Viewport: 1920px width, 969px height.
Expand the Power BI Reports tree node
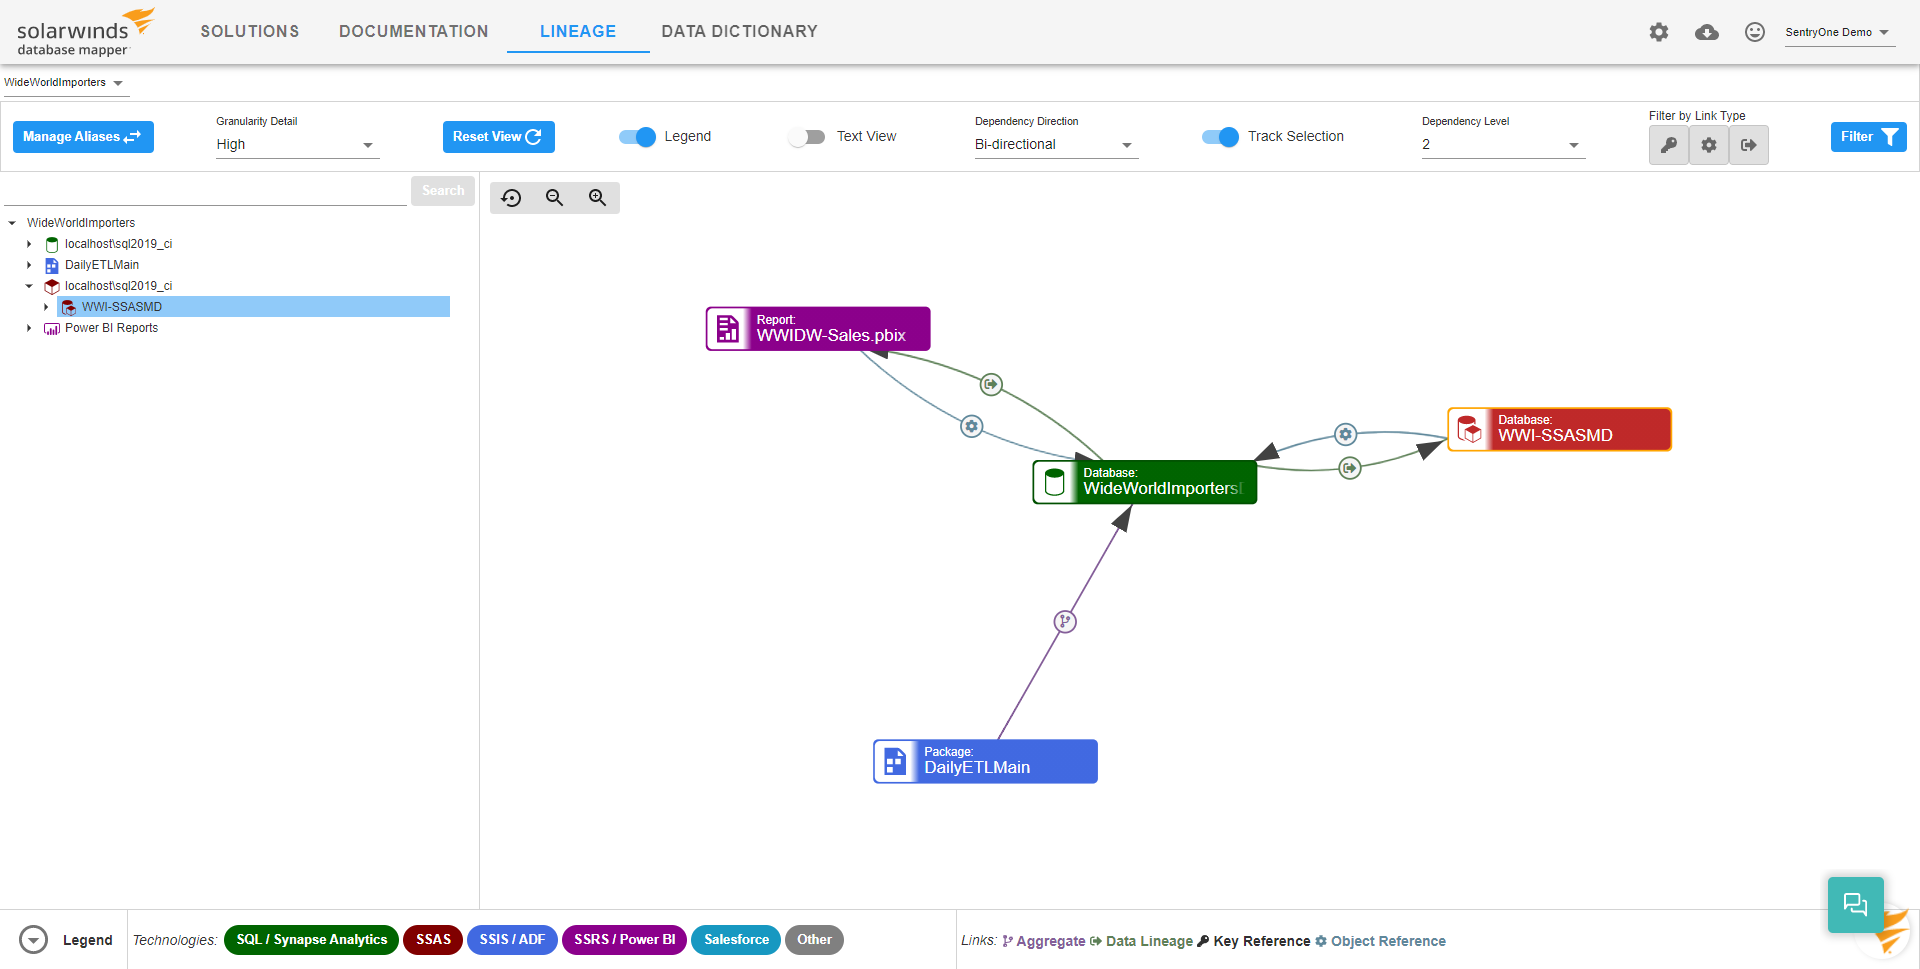pyautogui.click(x=29, y=328)
